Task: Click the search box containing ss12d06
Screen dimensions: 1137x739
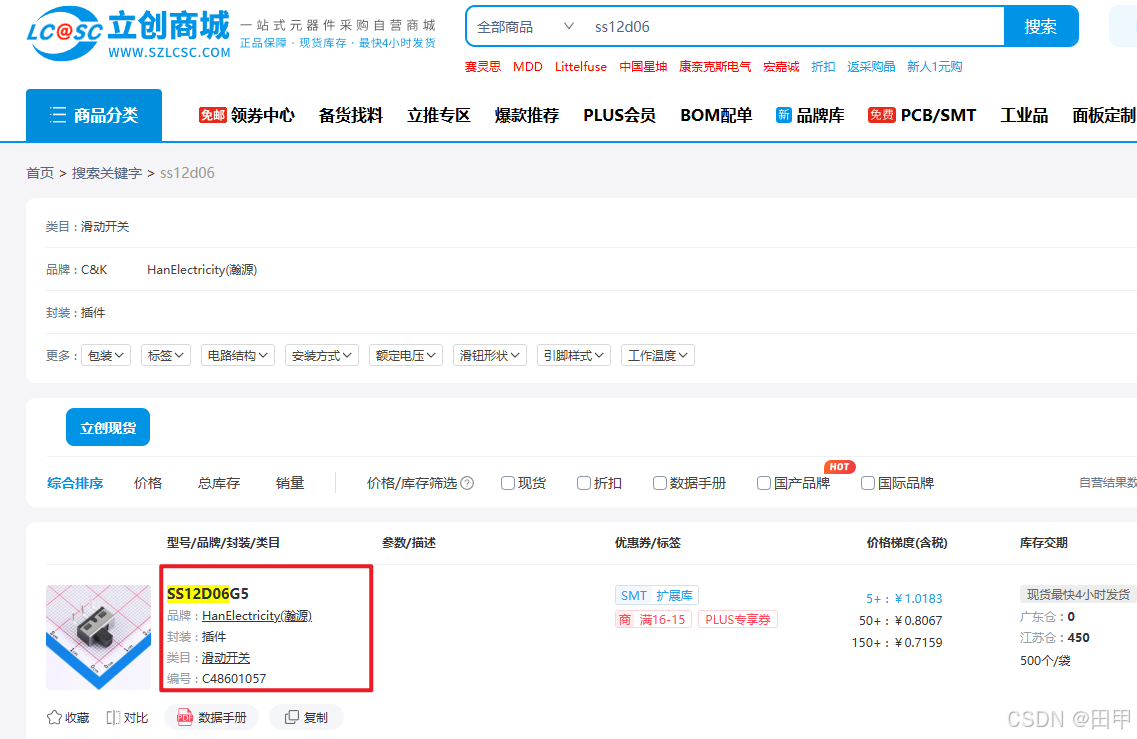Action: pyautogui.click(x=794, y=27)
